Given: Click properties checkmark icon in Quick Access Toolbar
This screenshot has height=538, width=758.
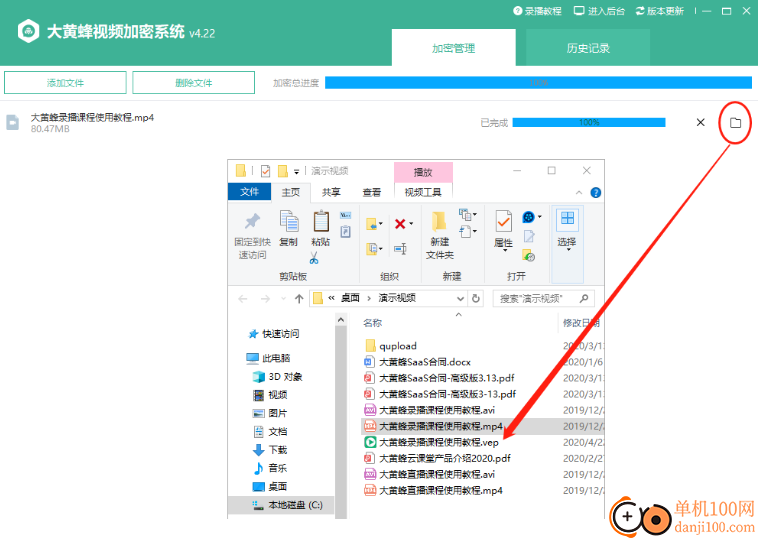Looking at the screenshot, I should (265, 171).
